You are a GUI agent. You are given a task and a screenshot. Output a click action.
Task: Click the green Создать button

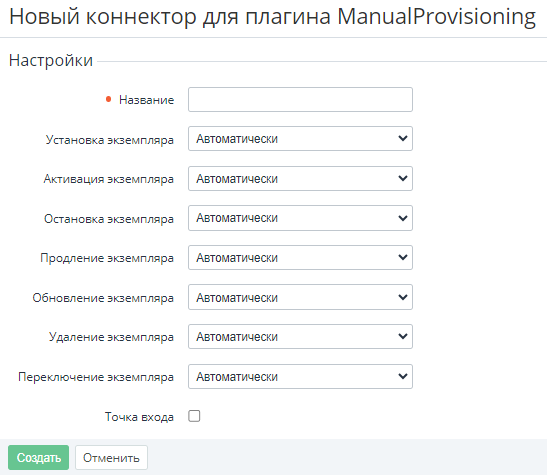click(x=38, y=458)
